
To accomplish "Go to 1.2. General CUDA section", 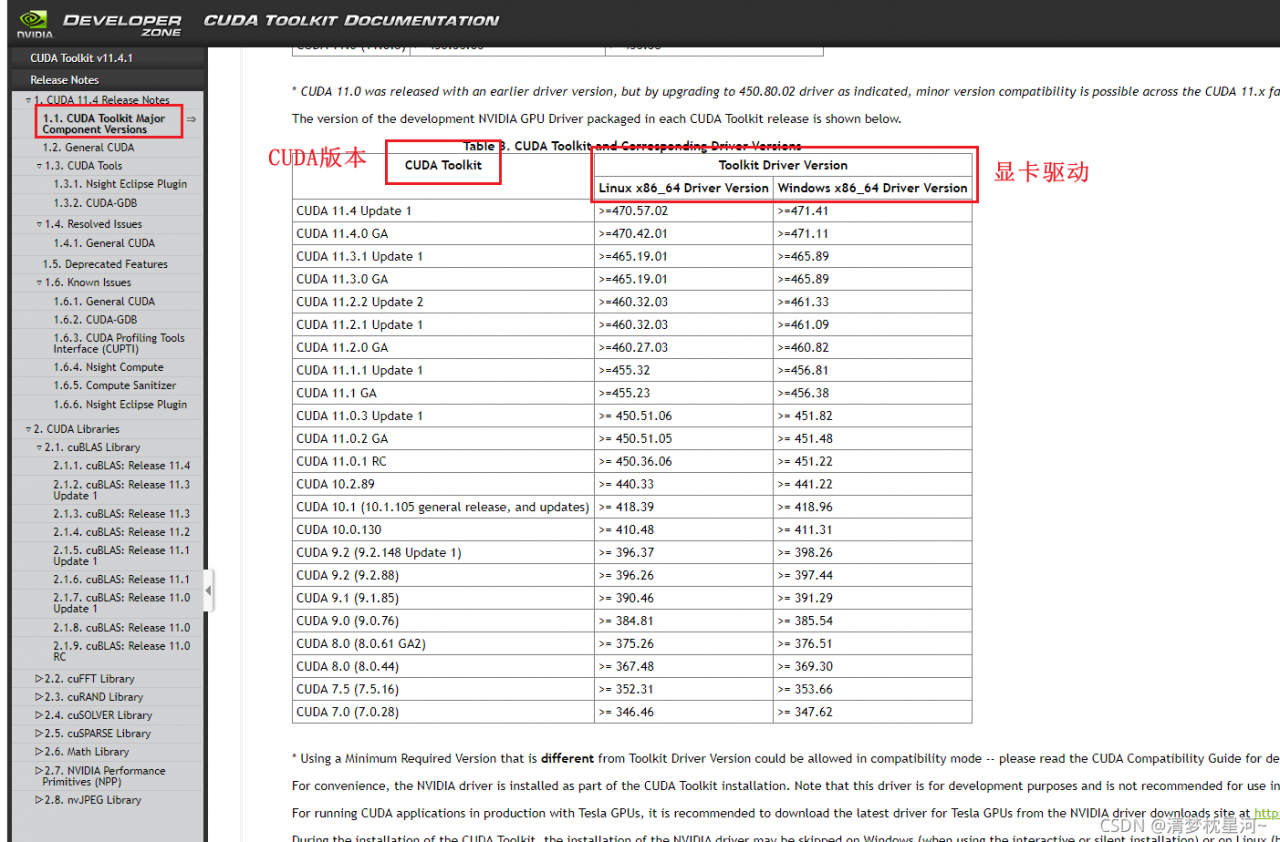I will (x=88, y=147).
